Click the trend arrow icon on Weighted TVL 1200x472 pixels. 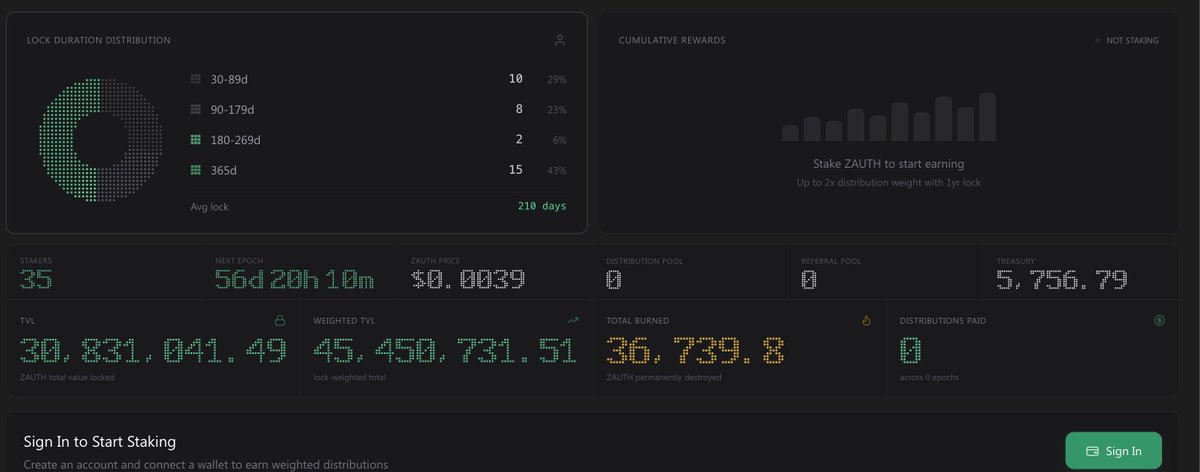tap(573, 321)
